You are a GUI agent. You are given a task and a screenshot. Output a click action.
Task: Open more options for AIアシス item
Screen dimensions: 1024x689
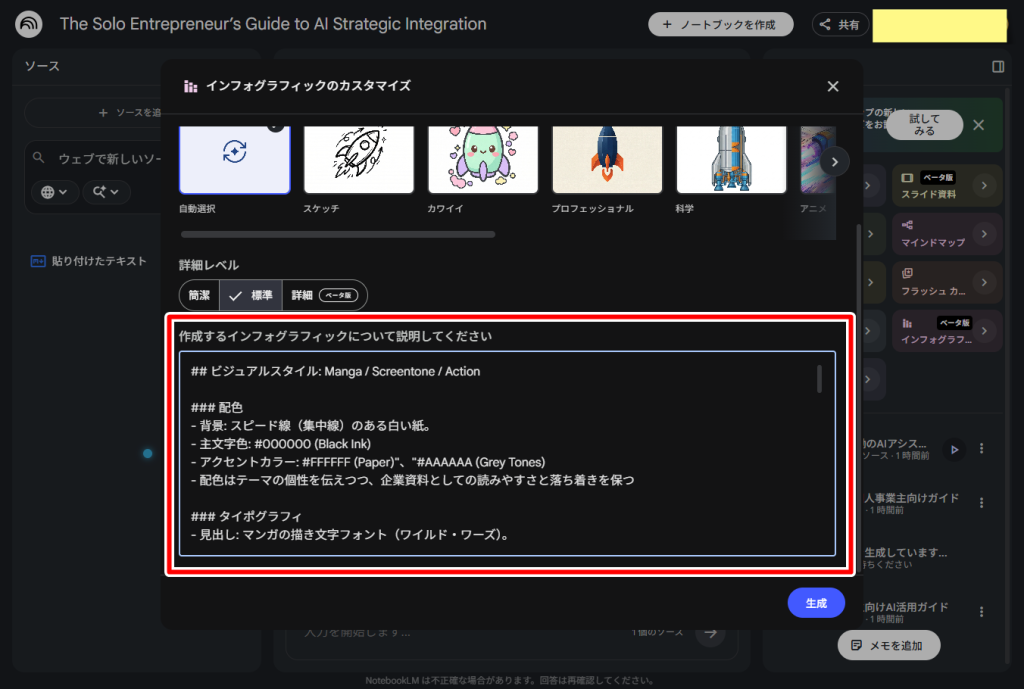981,449
